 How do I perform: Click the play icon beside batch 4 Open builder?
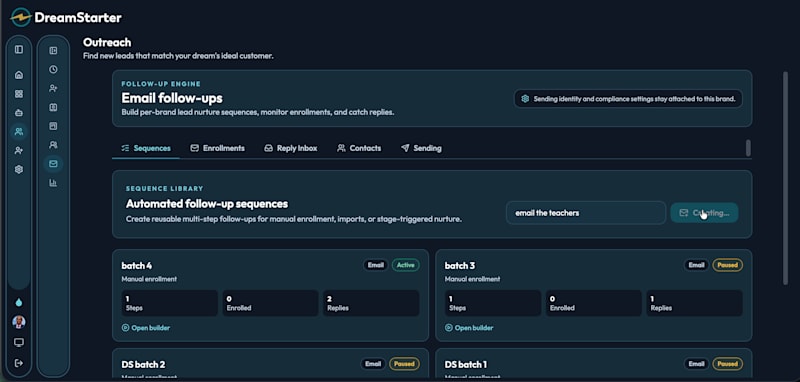(126, 328)
